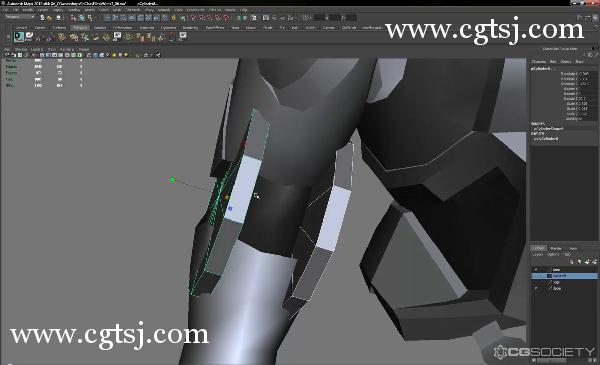
Task: Select the blue highlighted layer row
Action: [x=564, y=276]
